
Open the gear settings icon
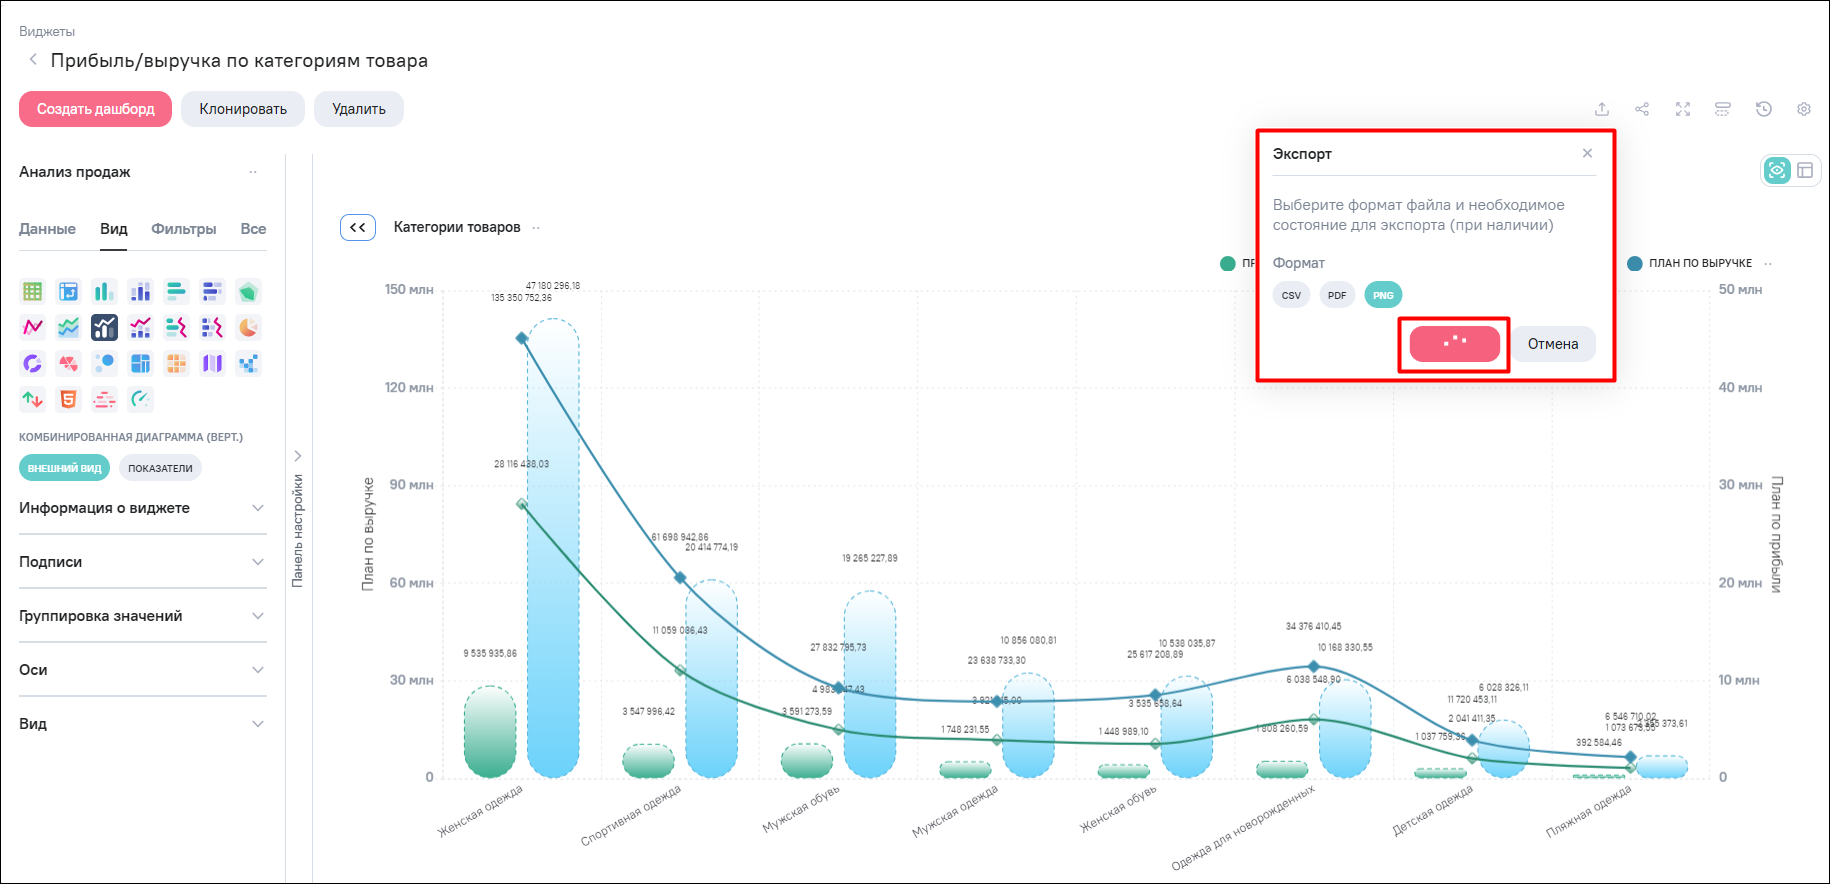(x=1804, y=109)
